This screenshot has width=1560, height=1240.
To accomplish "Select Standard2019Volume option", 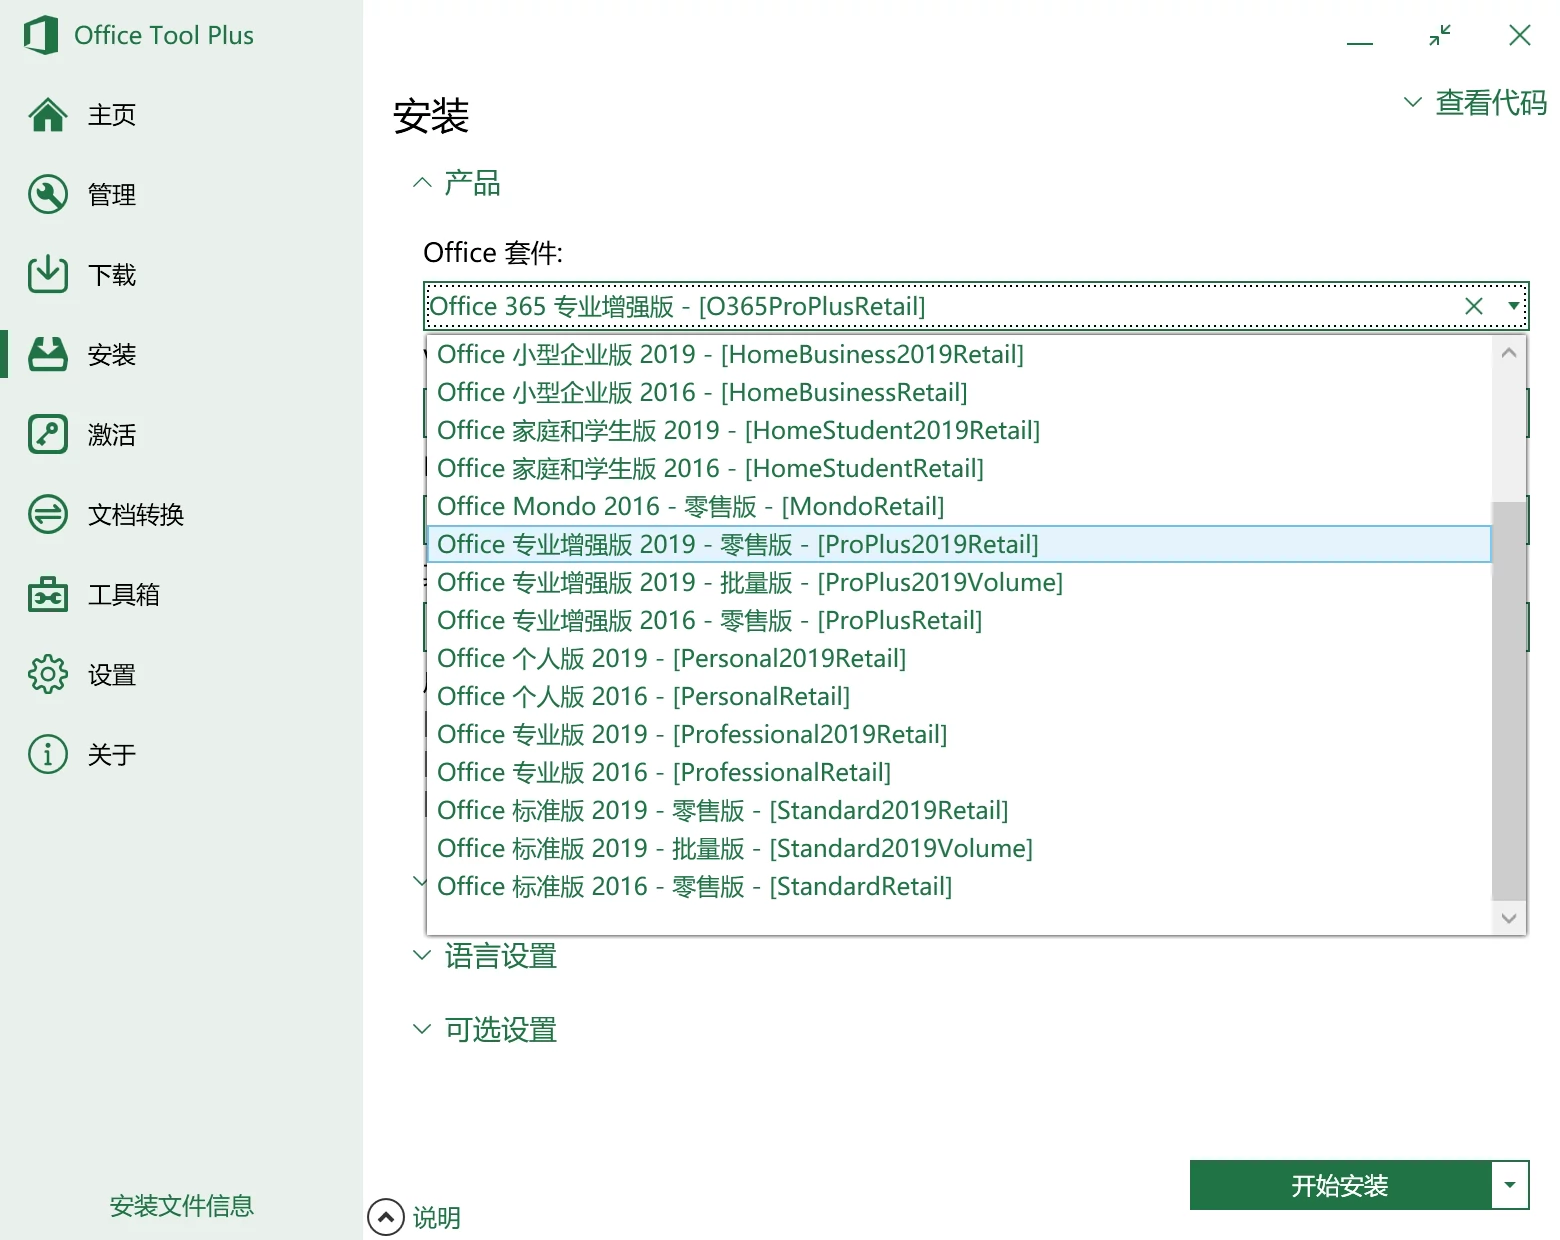I will [959, 848].
